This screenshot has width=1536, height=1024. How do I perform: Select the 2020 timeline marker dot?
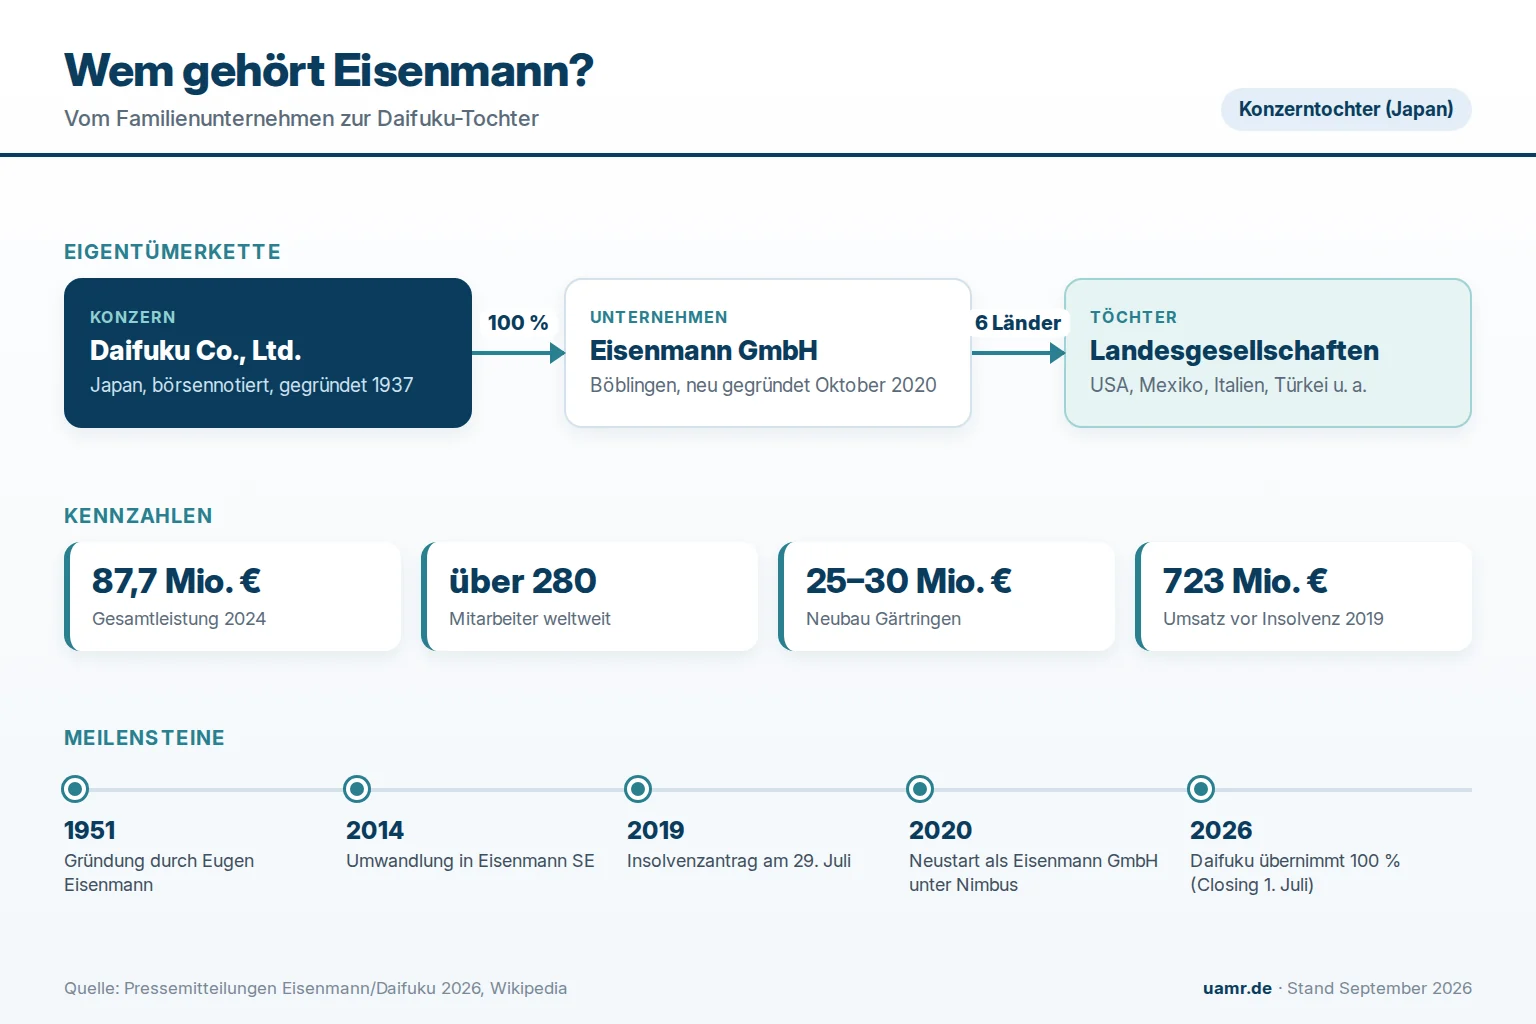pyautogui.click(x=920, y=789)
